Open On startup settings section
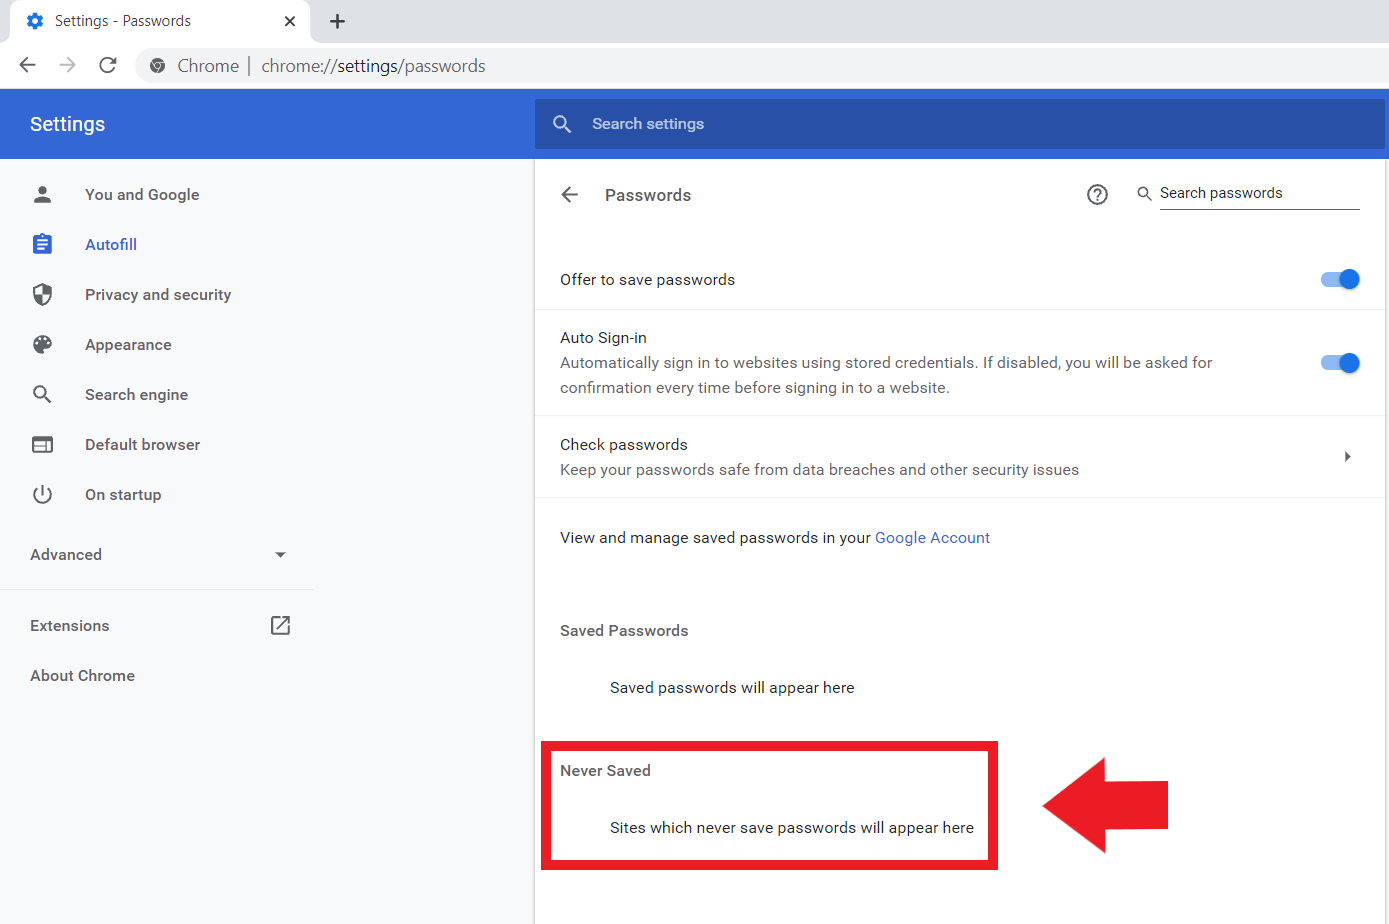This screenshot has height=924, width=1389. pos(123,494)
